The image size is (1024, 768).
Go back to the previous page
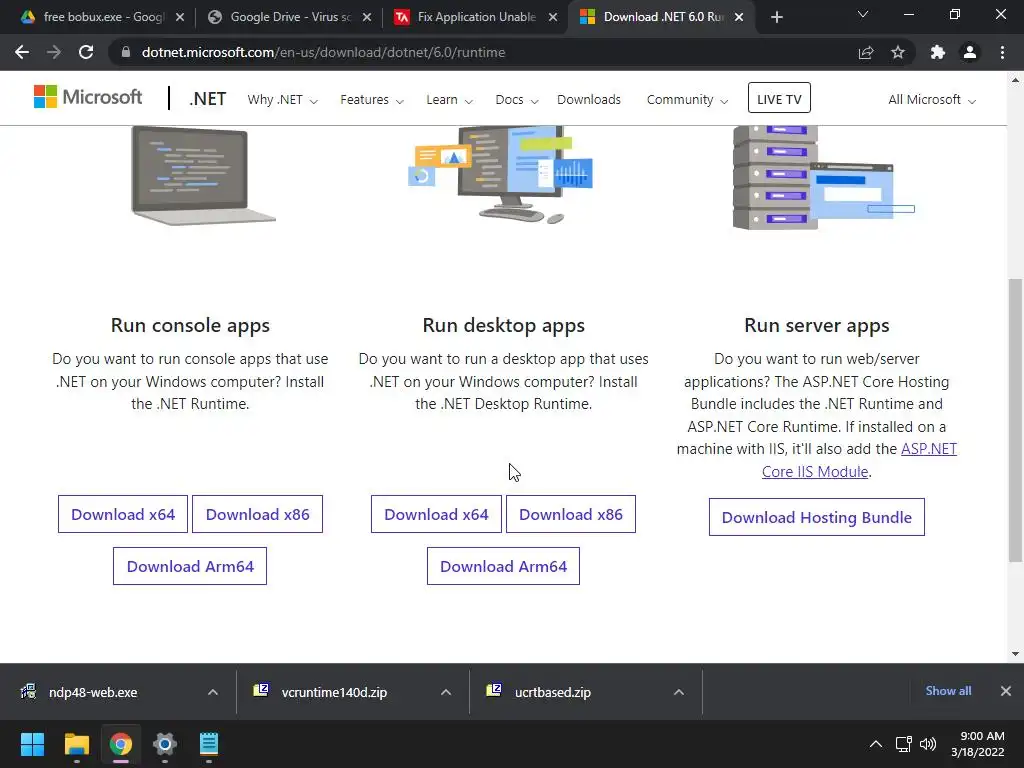tap(22, 52)
